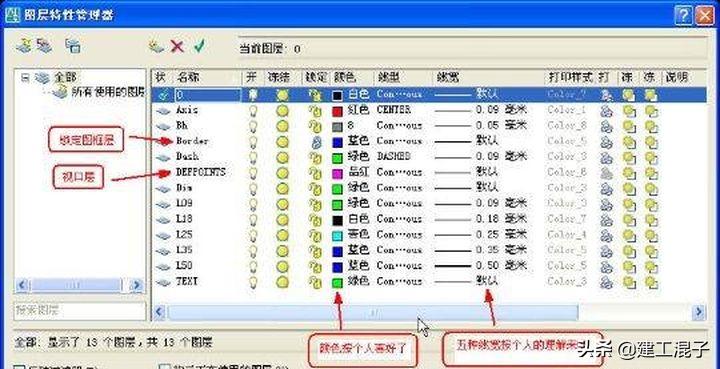Click freeze sun icon for Dash layer
Screen dimensions: 720x369
coord(283,157)
